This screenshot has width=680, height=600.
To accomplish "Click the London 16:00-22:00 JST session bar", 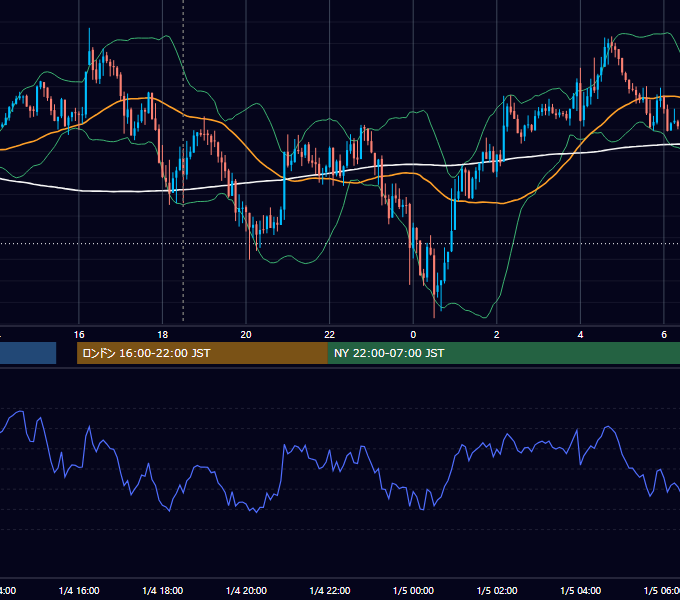I will click(x=202, y=353).
